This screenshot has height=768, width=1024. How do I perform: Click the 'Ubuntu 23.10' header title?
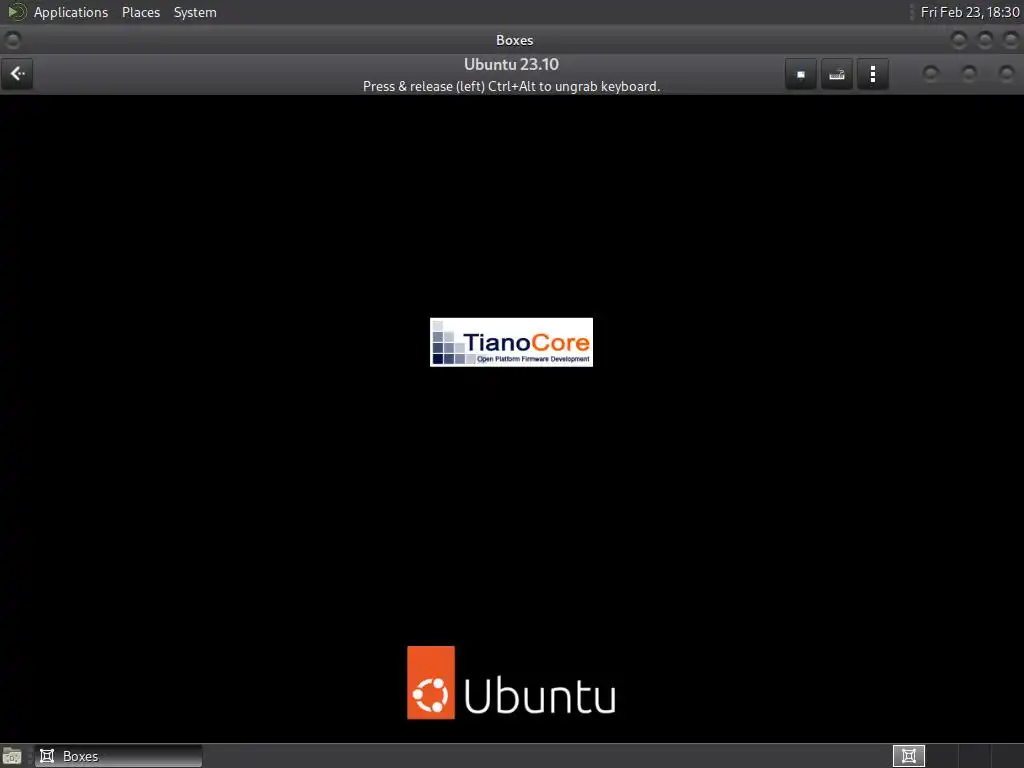pyautogui.click(x=511, y=65)
